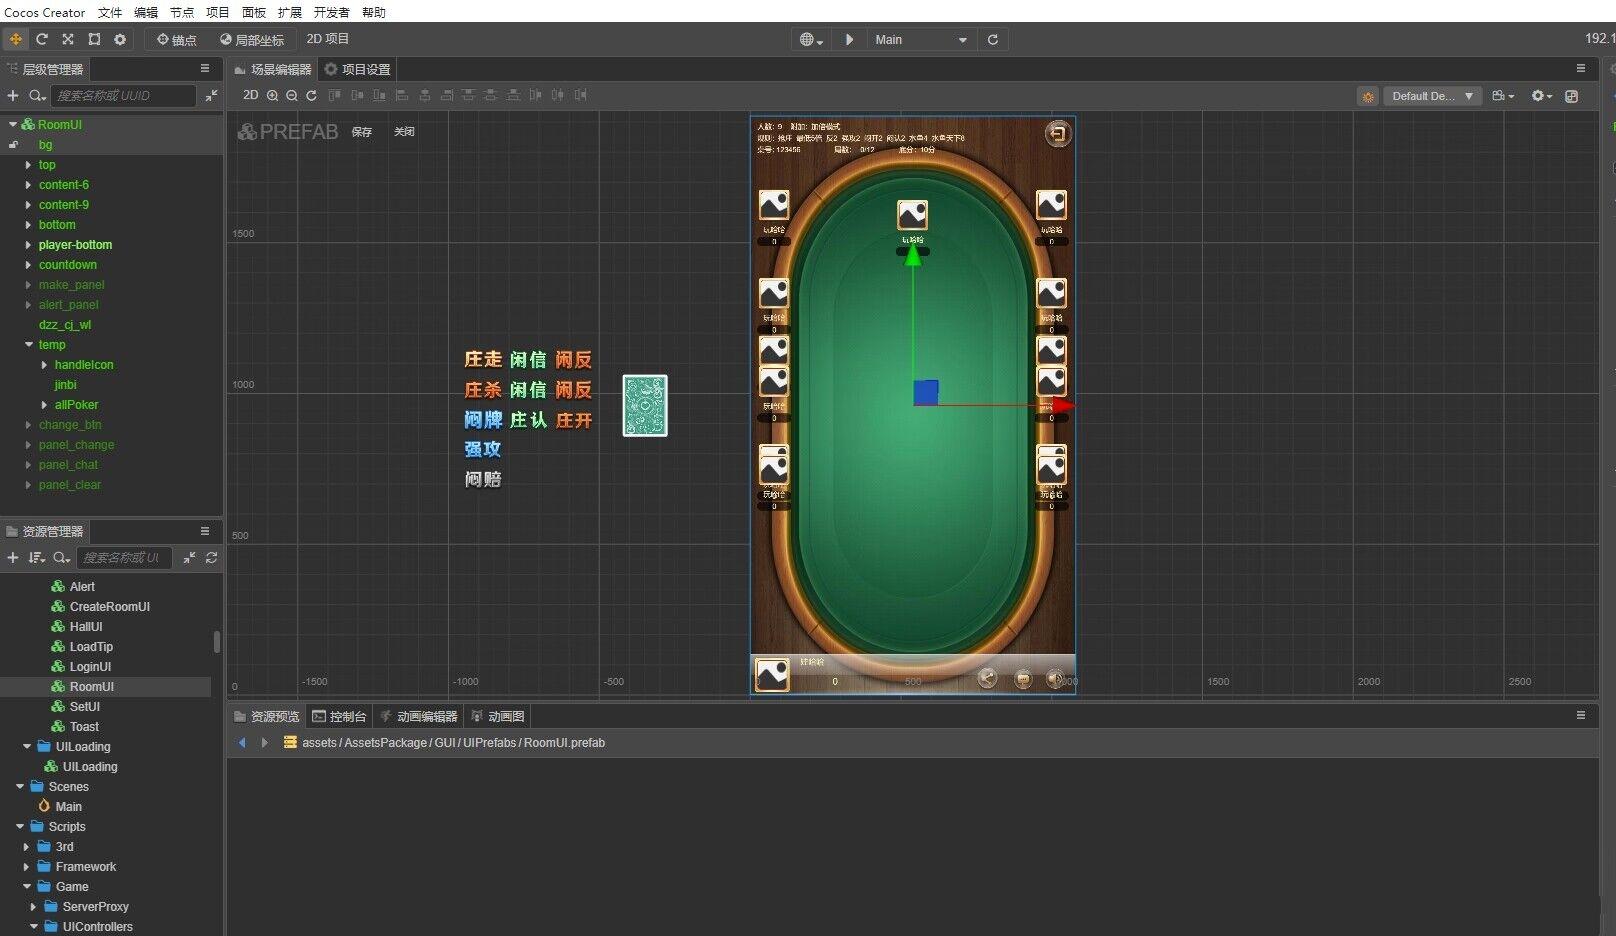Image resolution: width=1616 pixels, height=936 pixels.
Task: Click 关闭 to close prefab editing
Action: (x=404, y=132)
